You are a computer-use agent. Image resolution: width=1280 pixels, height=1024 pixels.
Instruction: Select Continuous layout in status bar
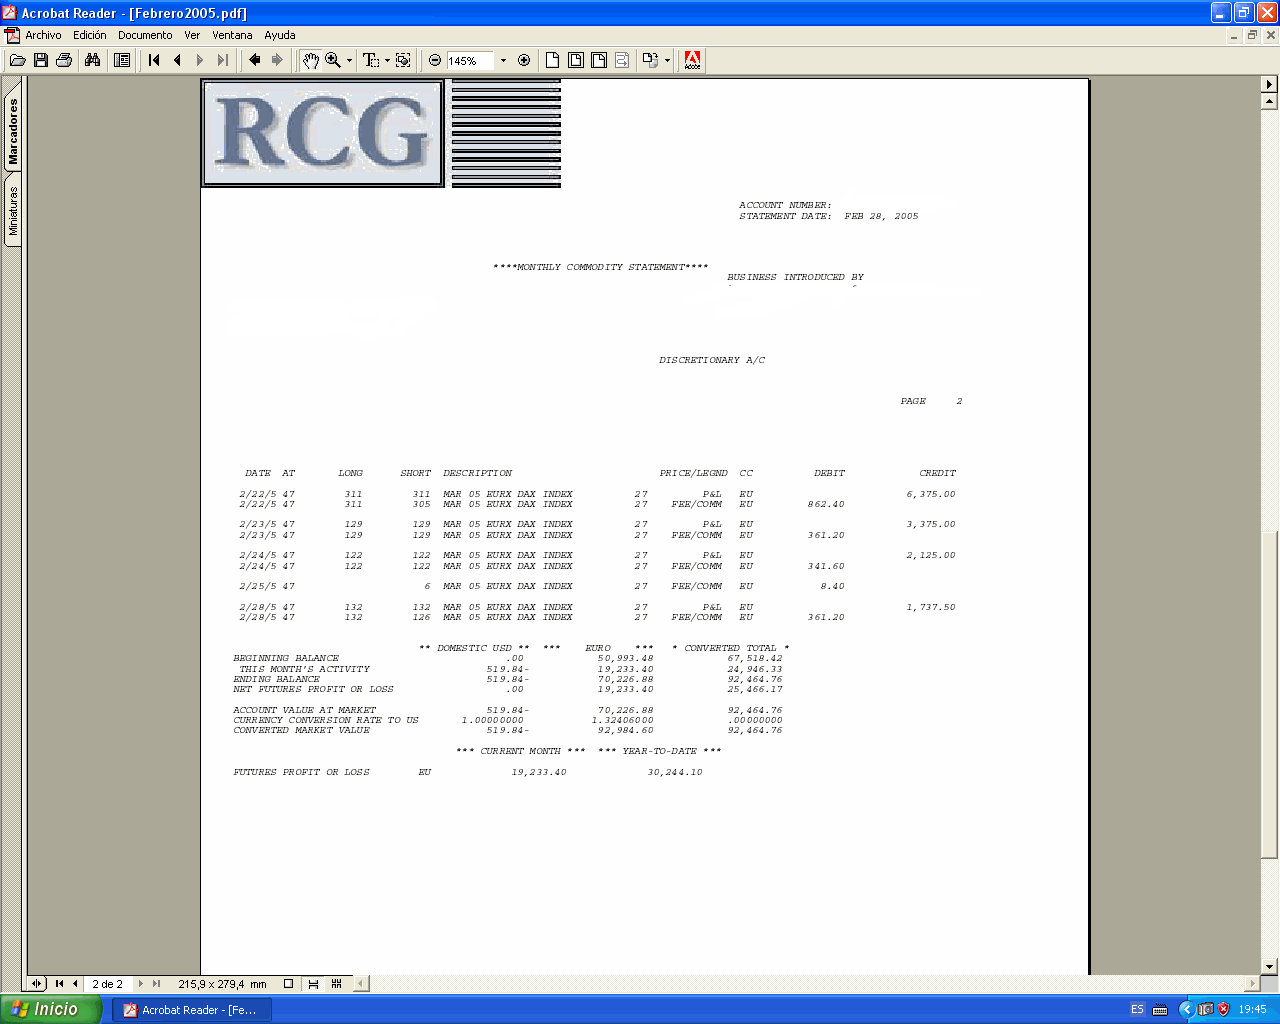(x=313, y=984)
